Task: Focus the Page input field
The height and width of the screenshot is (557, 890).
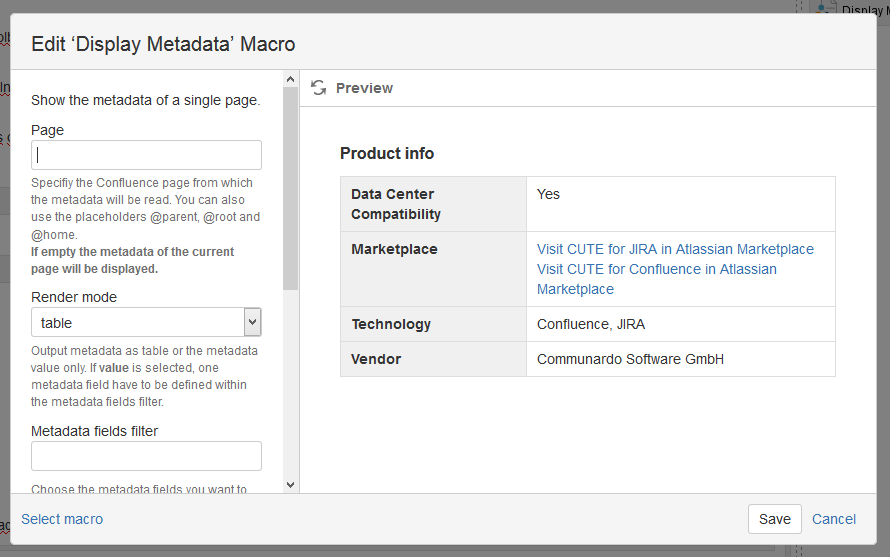Action: (146, 155)
